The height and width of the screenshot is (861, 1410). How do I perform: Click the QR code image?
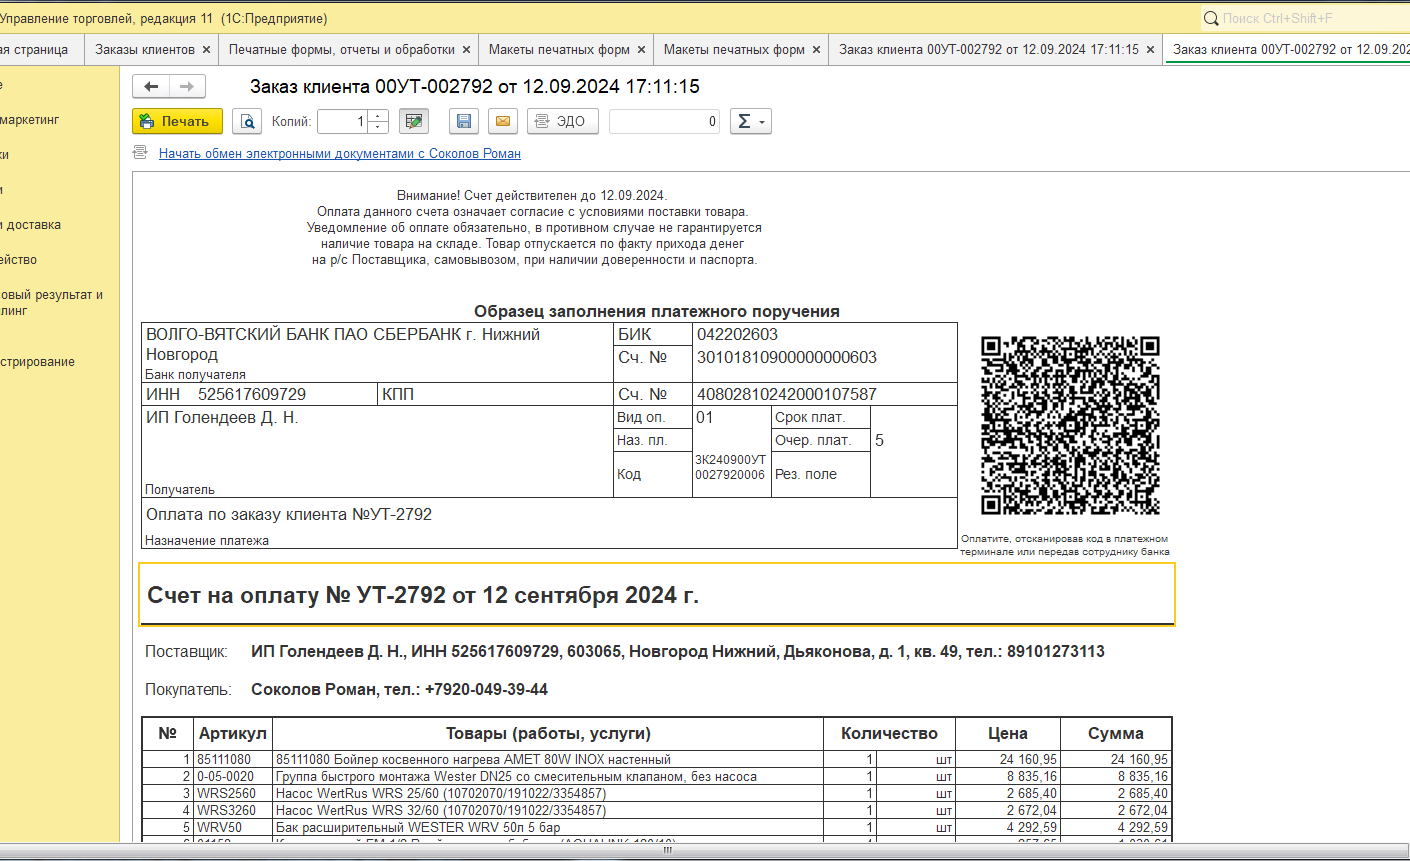pyautogui.click(x=1069, y=426)
